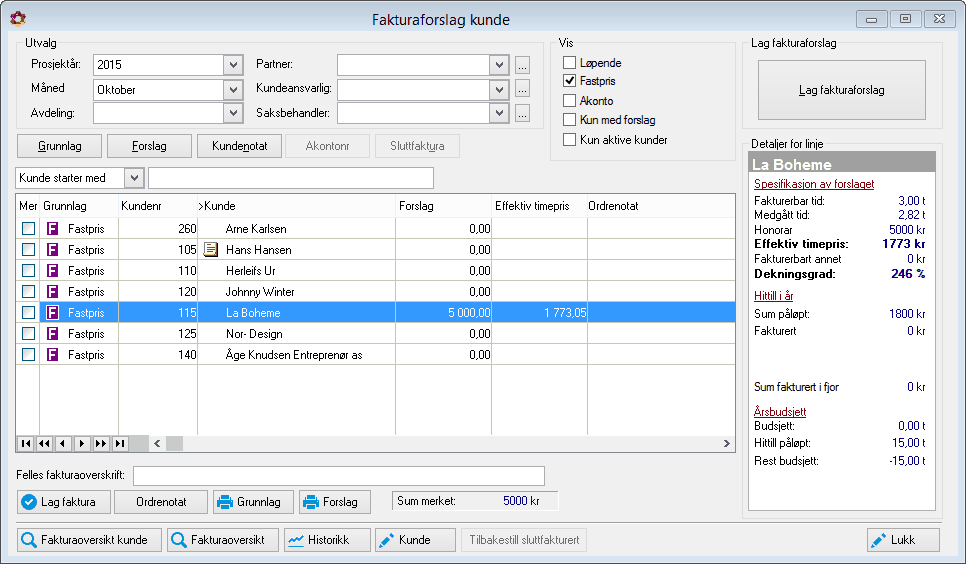
Task: Click the customer search text field
Action: click(x=291, y=178)
